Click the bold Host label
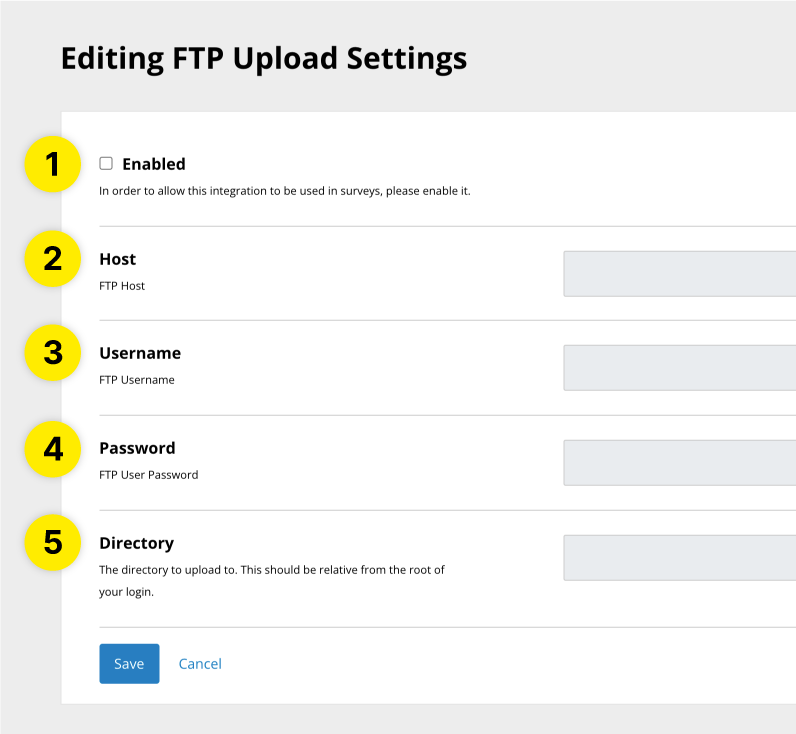Viewport: 796px width, 734px height. 118,259
